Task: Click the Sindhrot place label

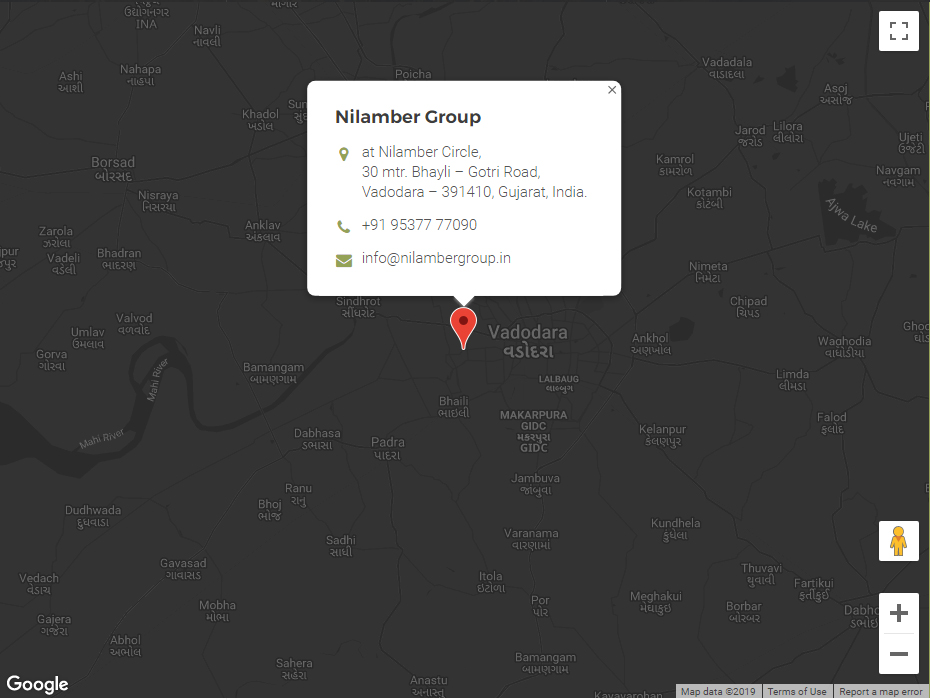Action: tap(358, 307)
